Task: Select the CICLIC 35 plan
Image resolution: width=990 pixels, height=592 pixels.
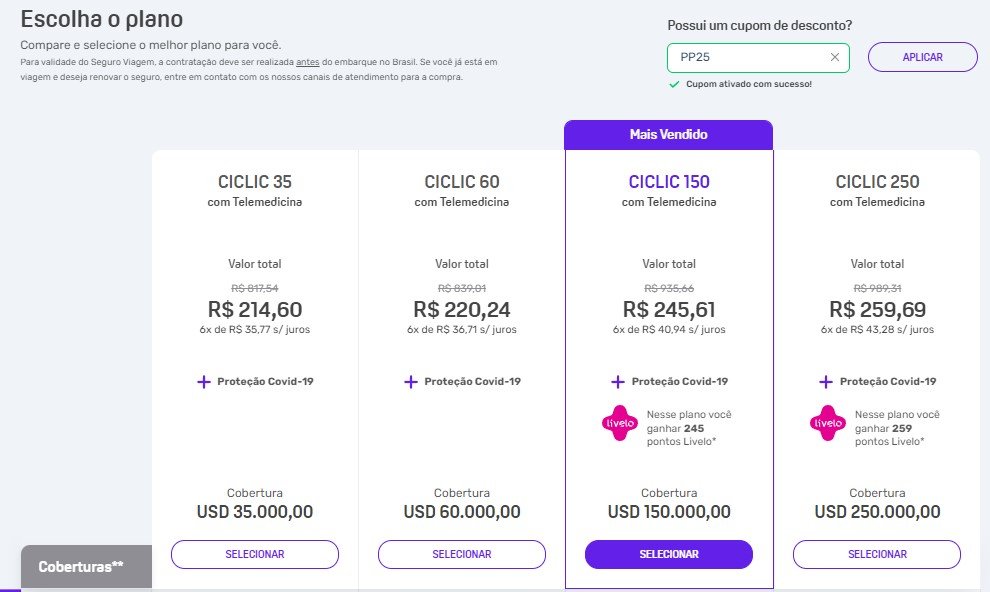Action: coord(254,554)
